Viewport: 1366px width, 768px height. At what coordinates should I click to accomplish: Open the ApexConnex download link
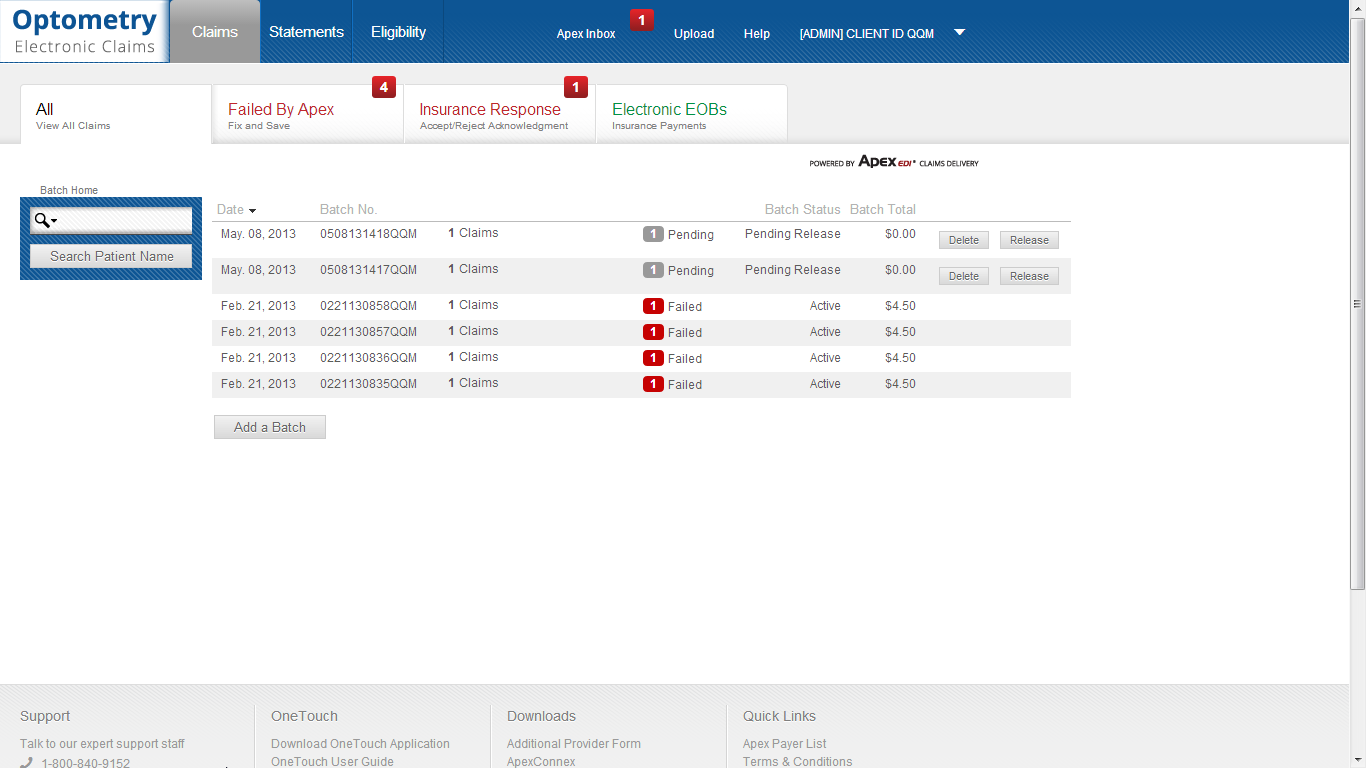tap(541, 761)
